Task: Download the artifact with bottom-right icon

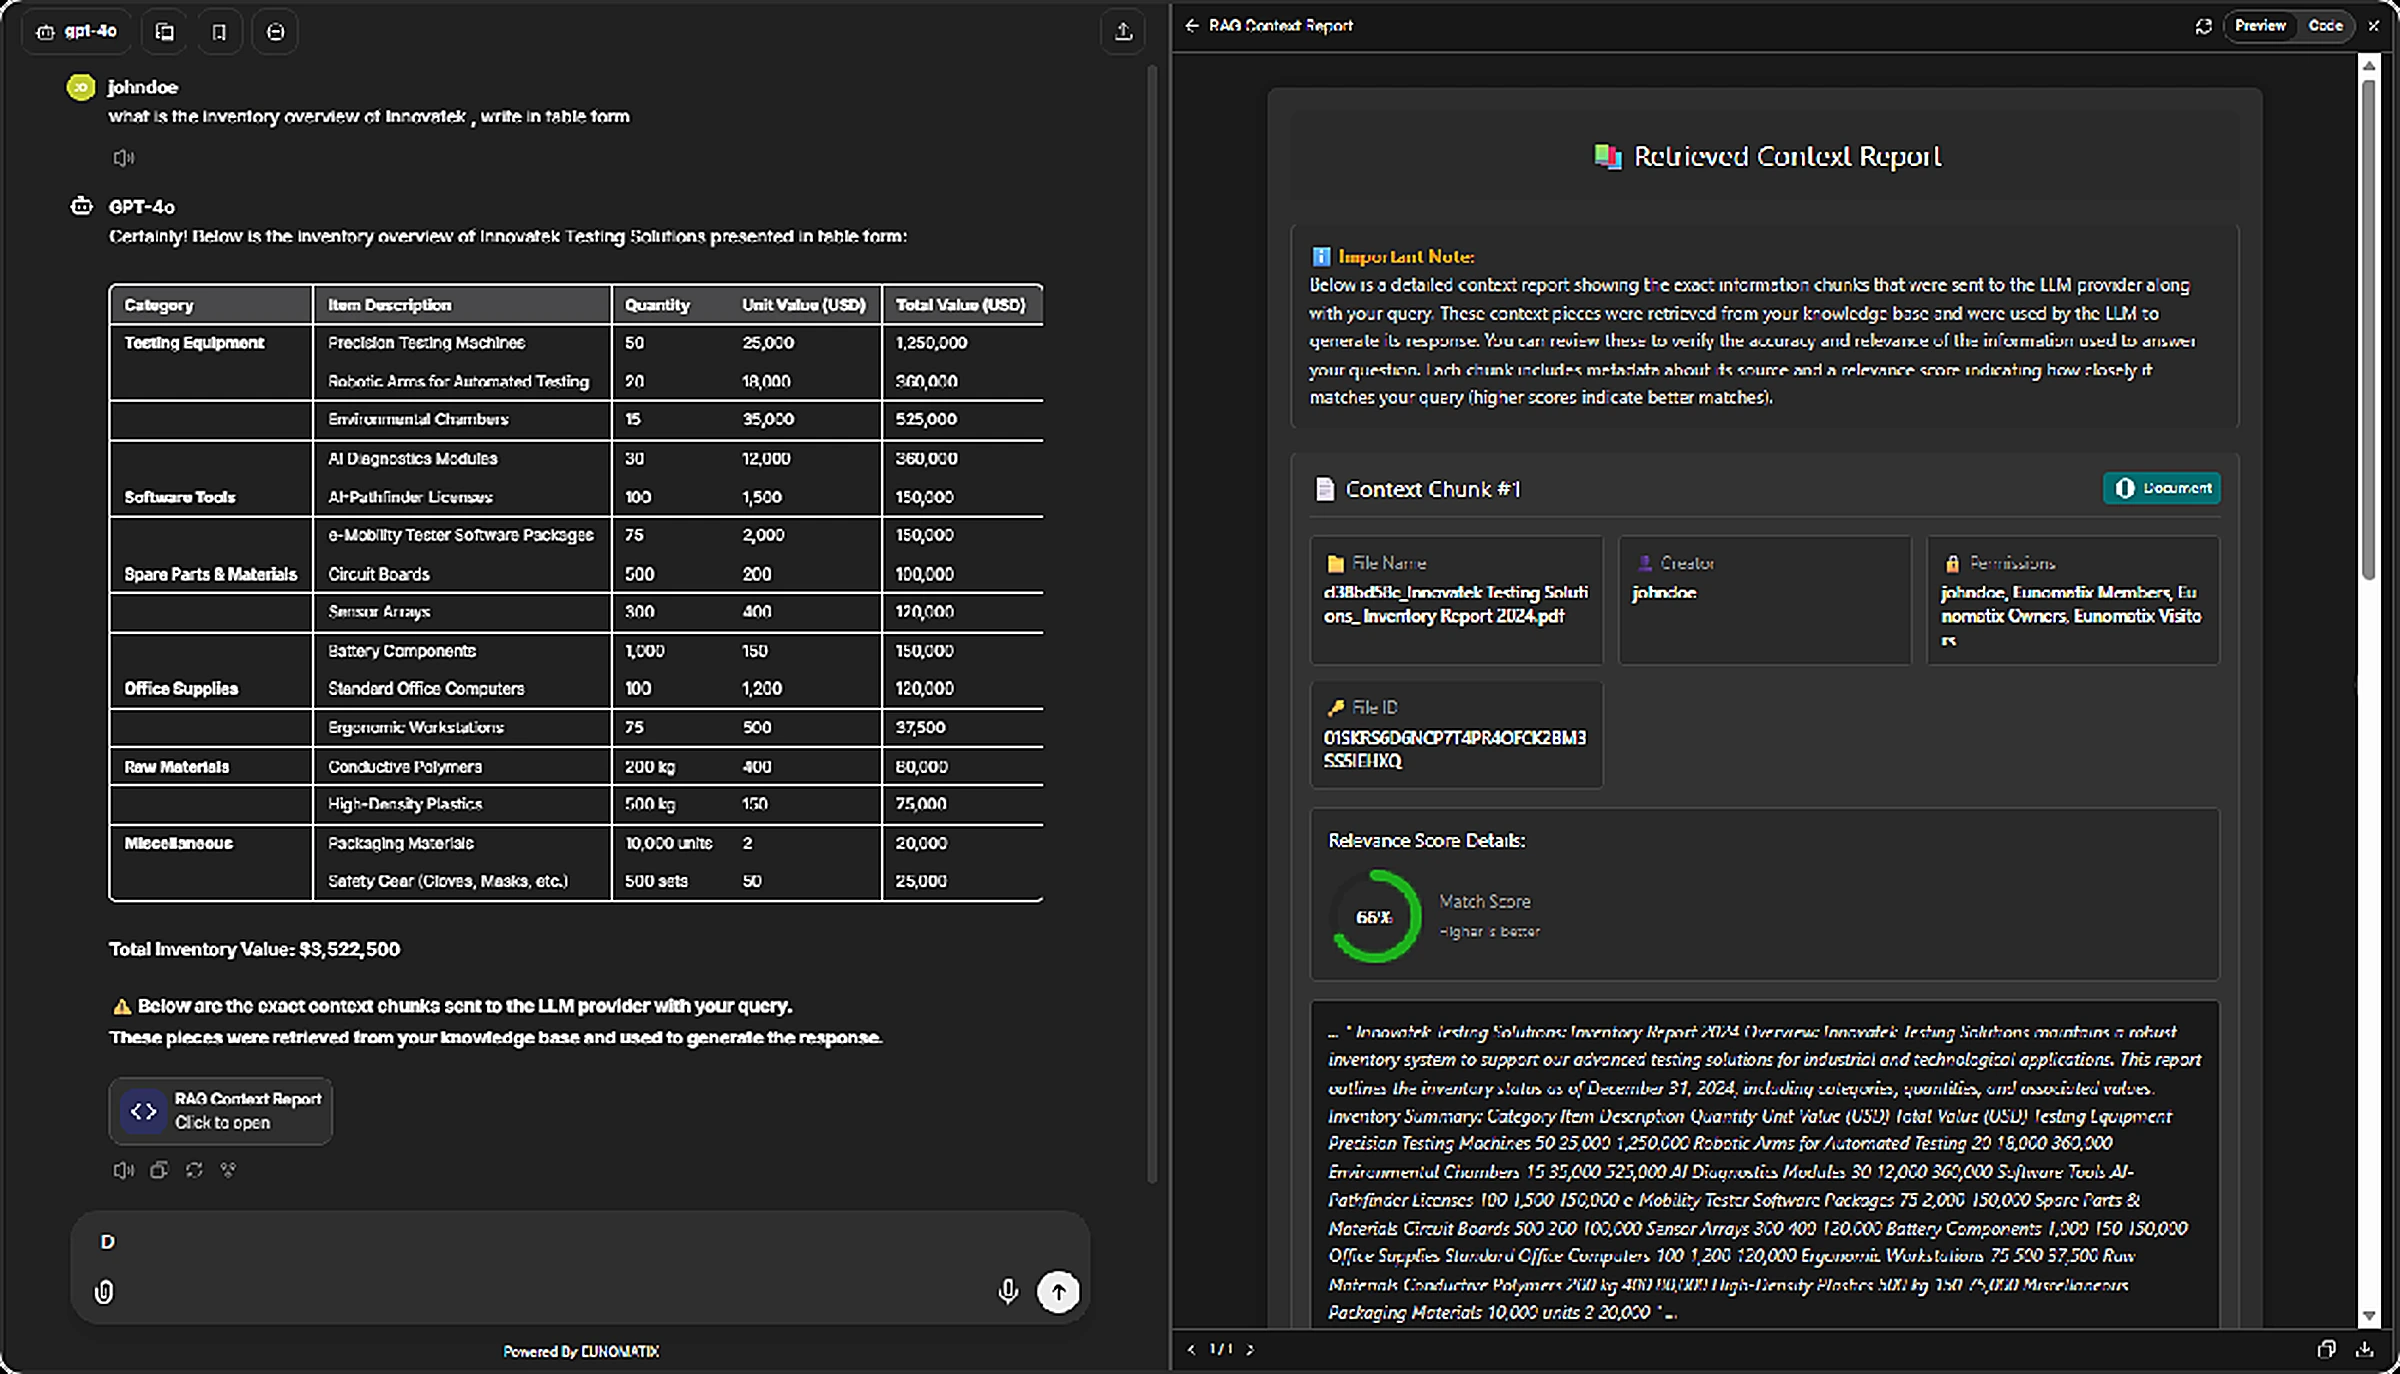Action: click(2365, 1350)
